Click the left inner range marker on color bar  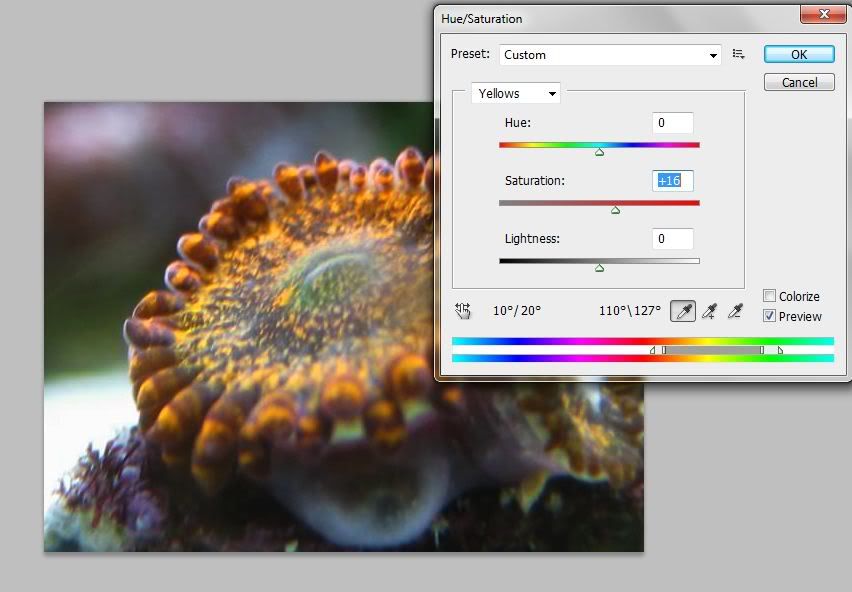coord(664,350)
